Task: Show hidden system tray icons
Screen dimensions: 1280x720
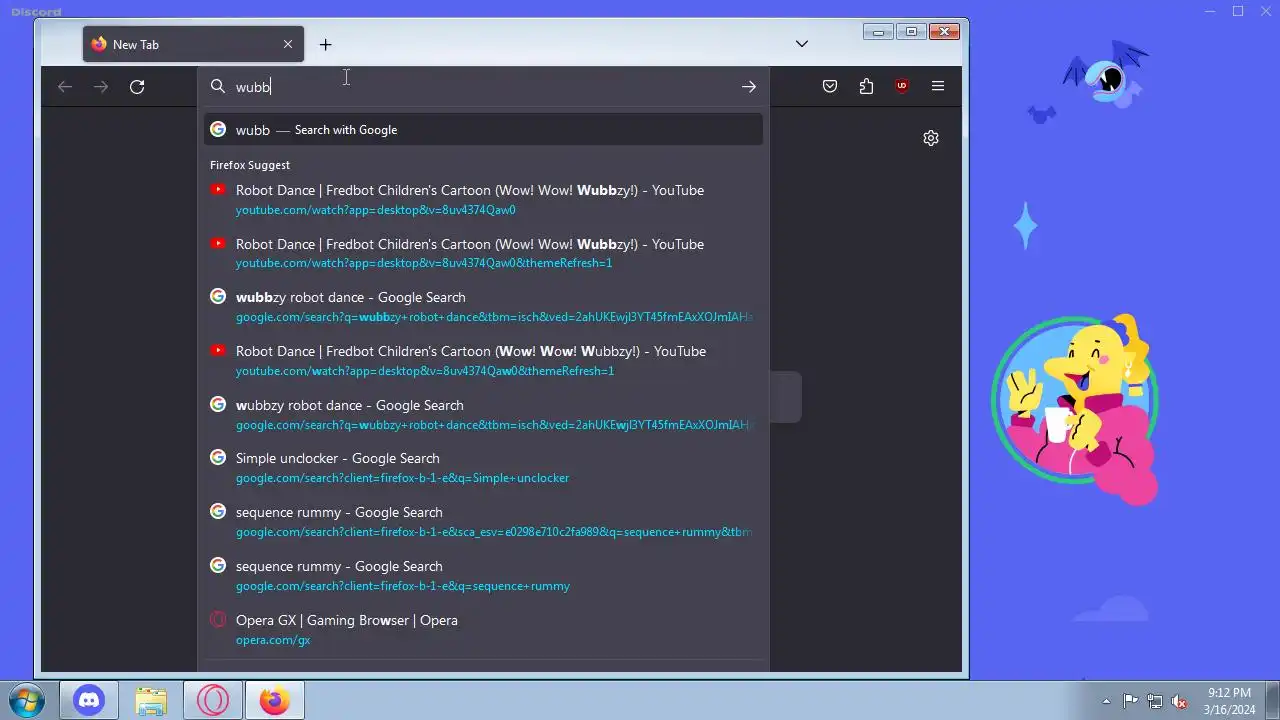Action: coord(1106,701)
